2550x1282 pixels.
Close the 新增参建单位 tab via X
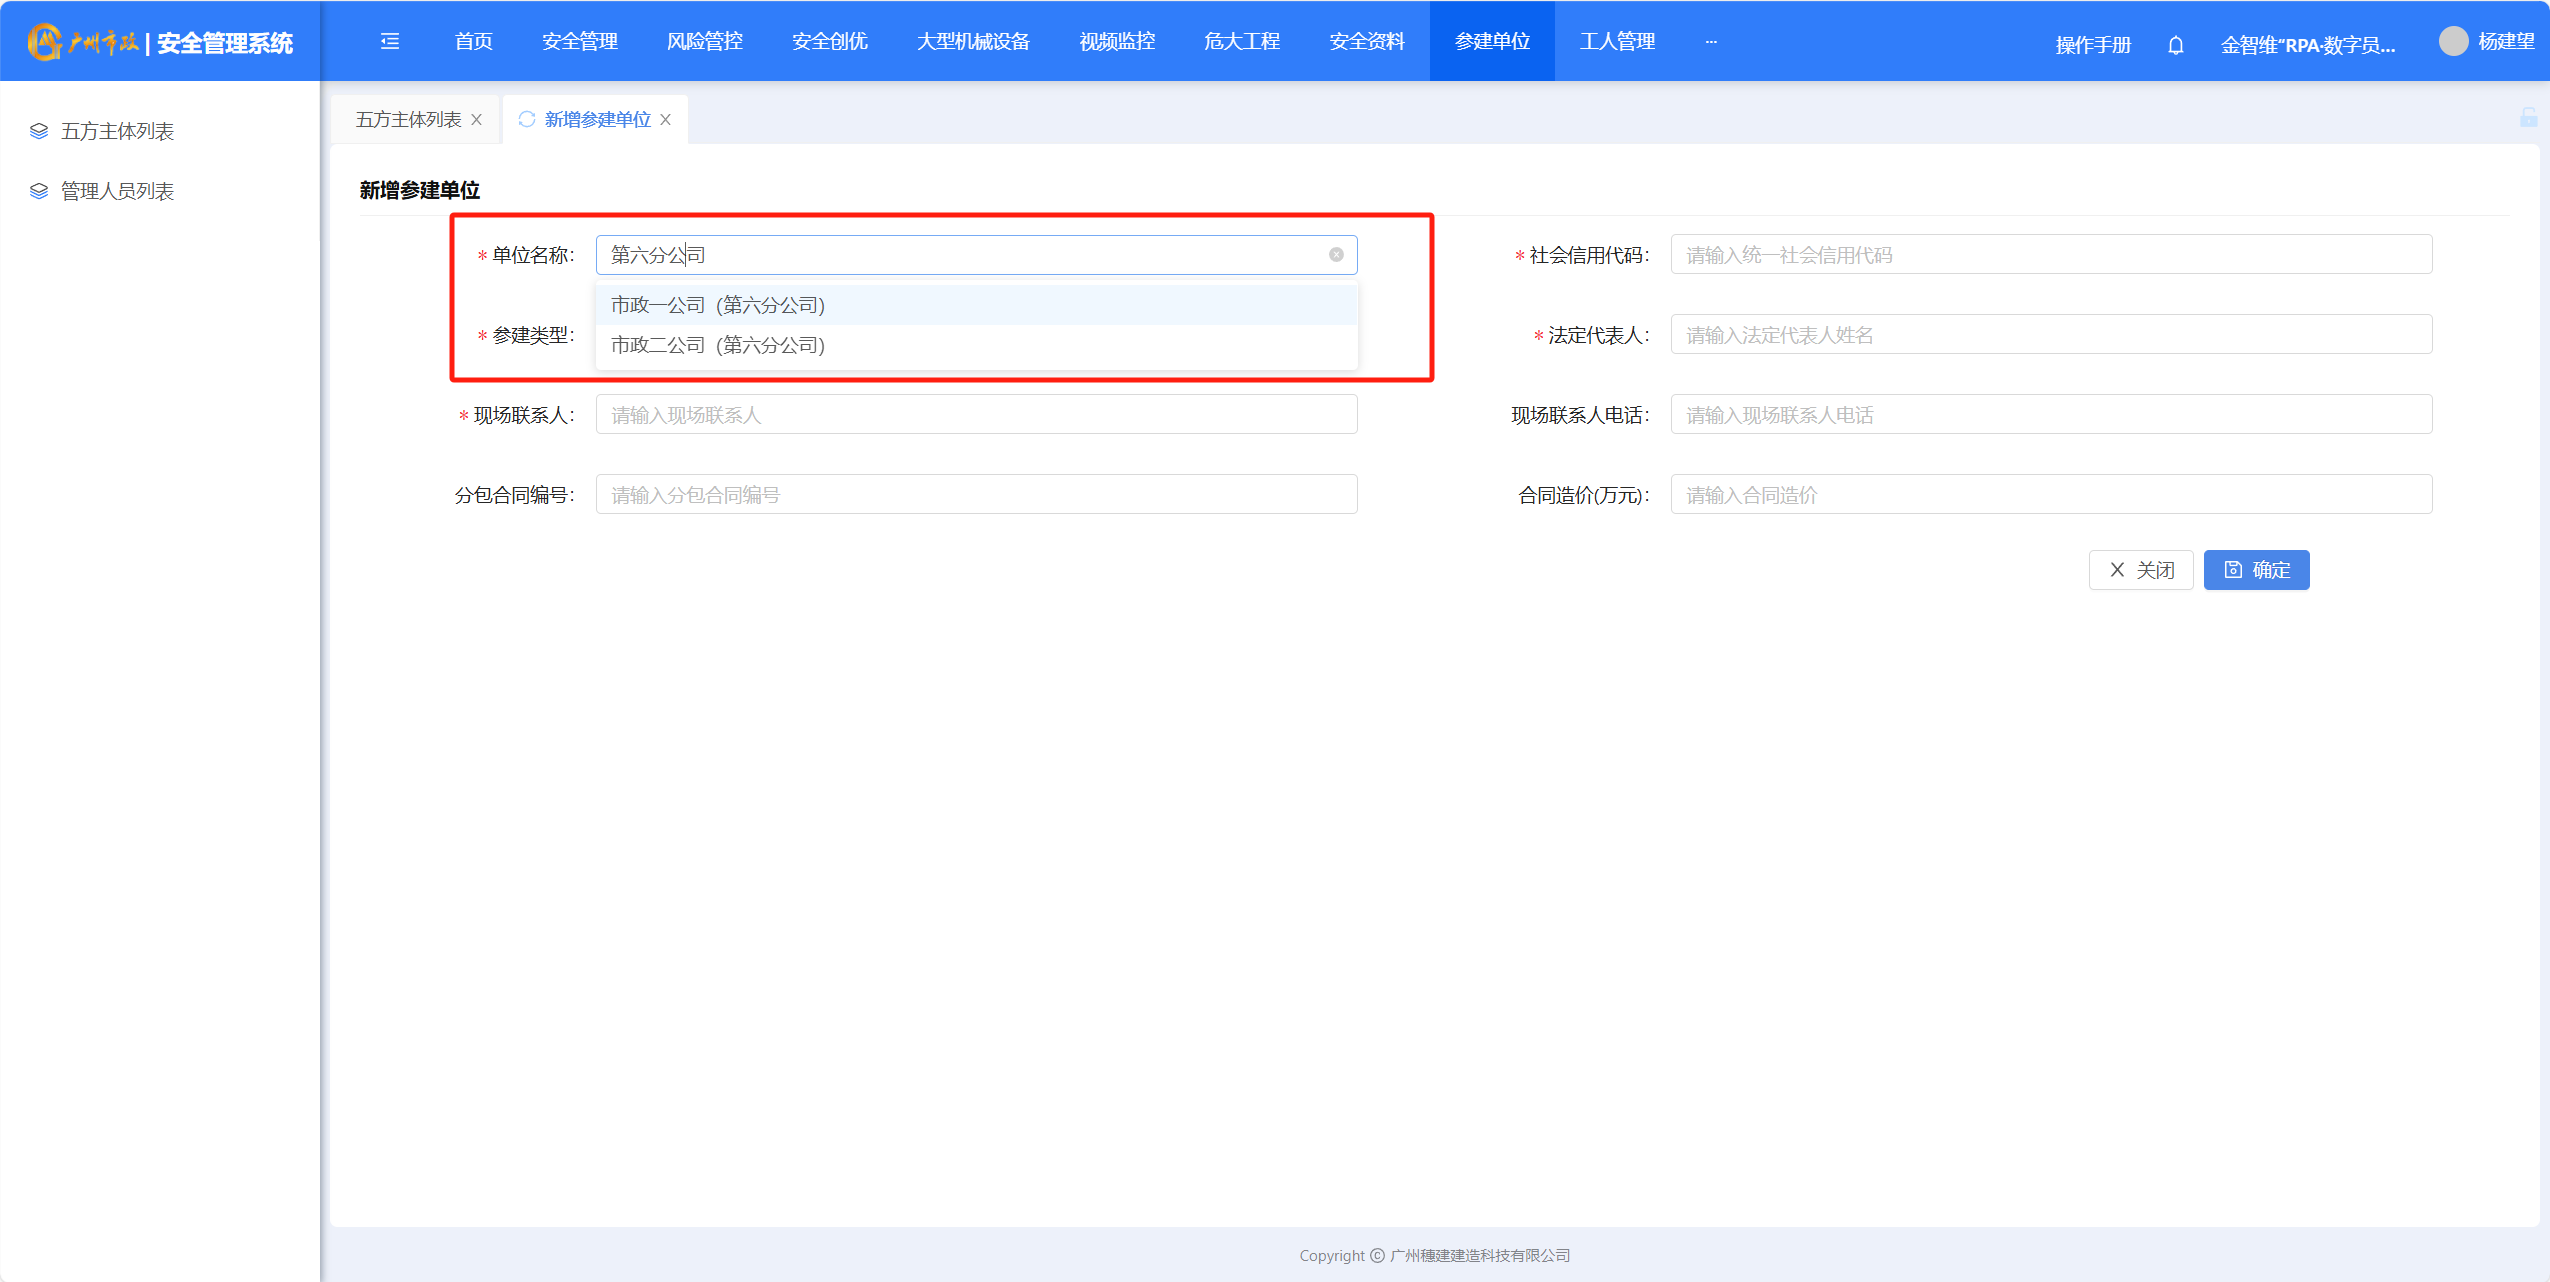pyautogui.click(x=666, y=120)
